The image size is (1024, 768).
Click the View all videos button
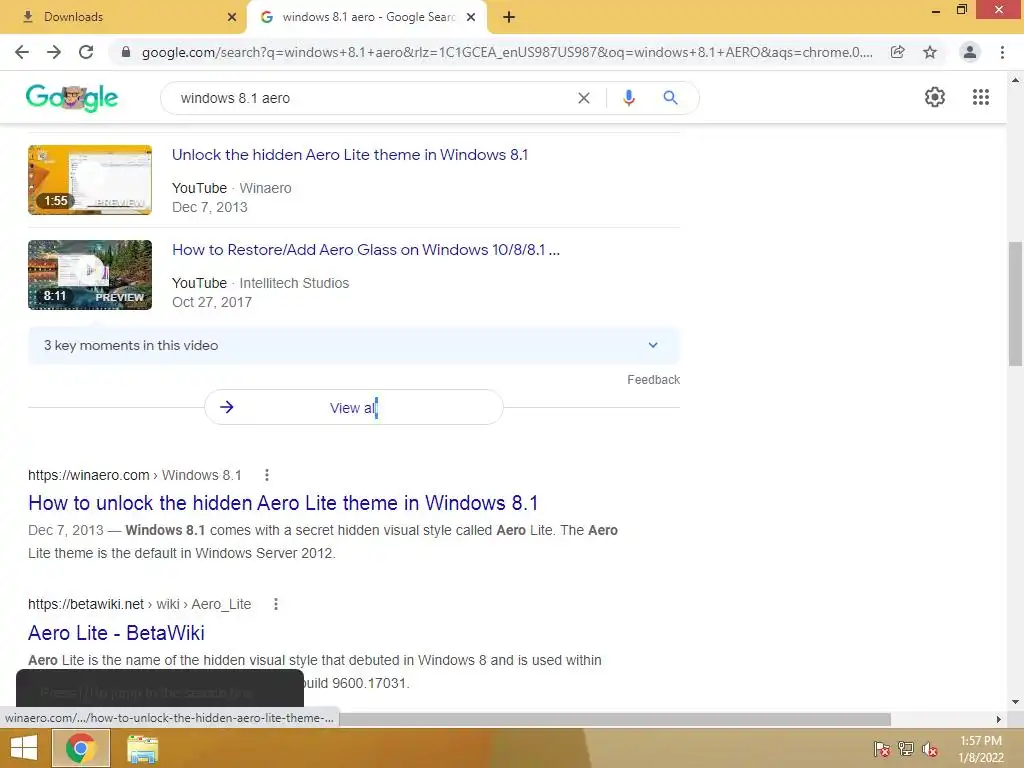tap(353, 408)
